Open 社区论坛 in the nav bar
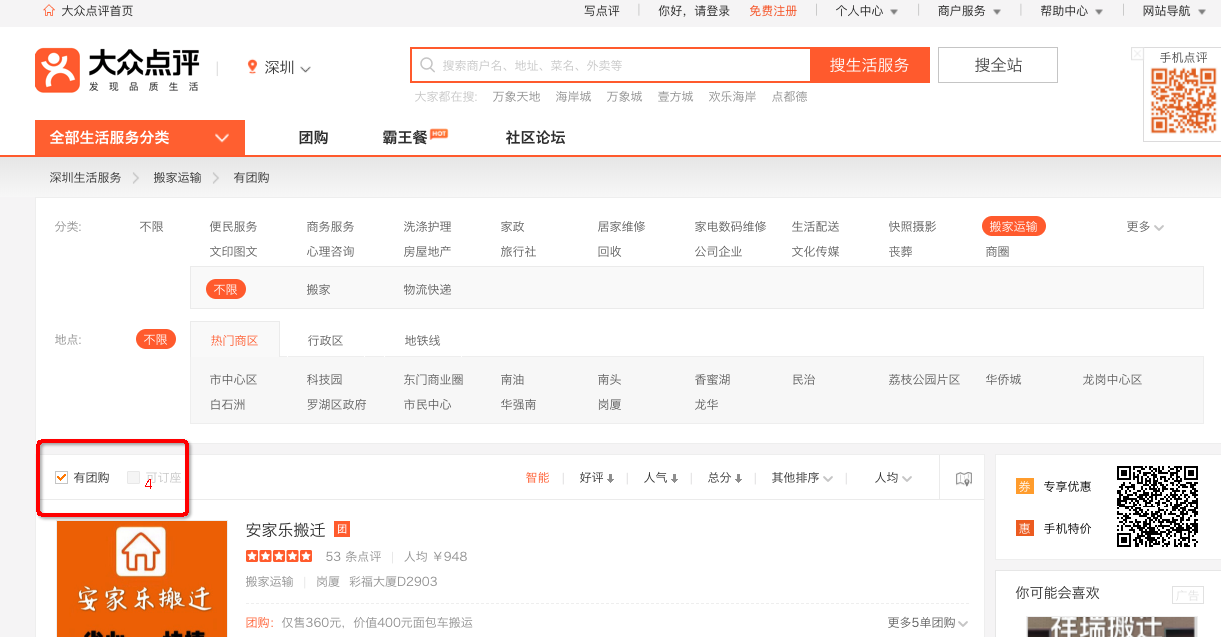 click(535, 138)
